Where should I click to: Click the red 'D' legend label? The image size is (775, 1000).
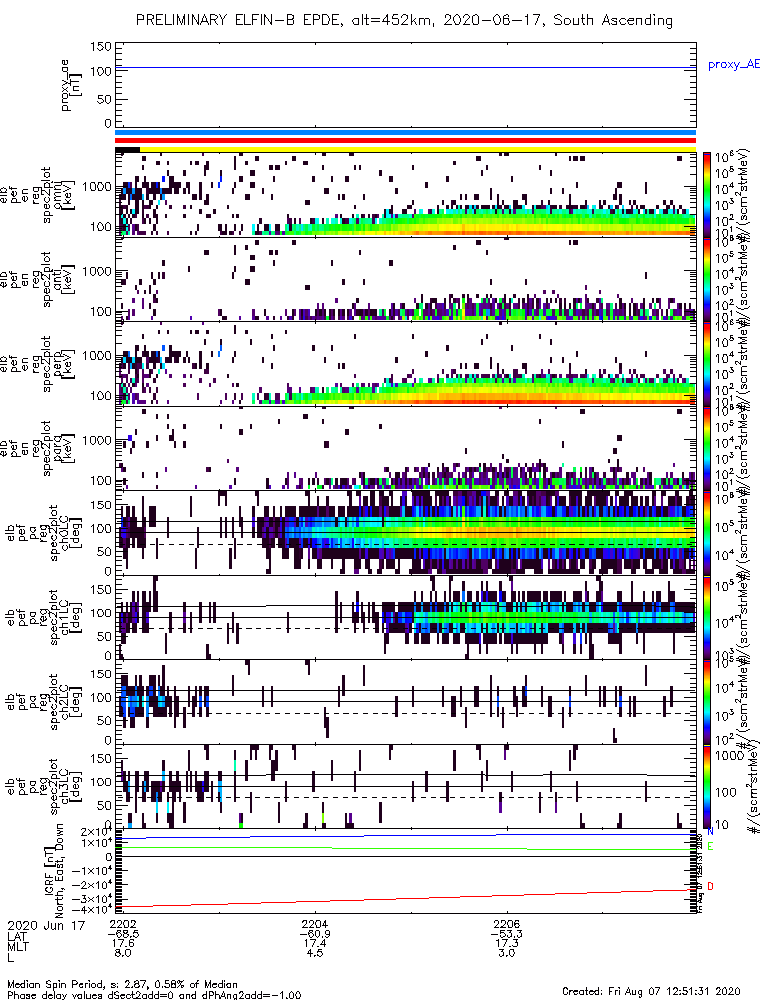(711, 886)
